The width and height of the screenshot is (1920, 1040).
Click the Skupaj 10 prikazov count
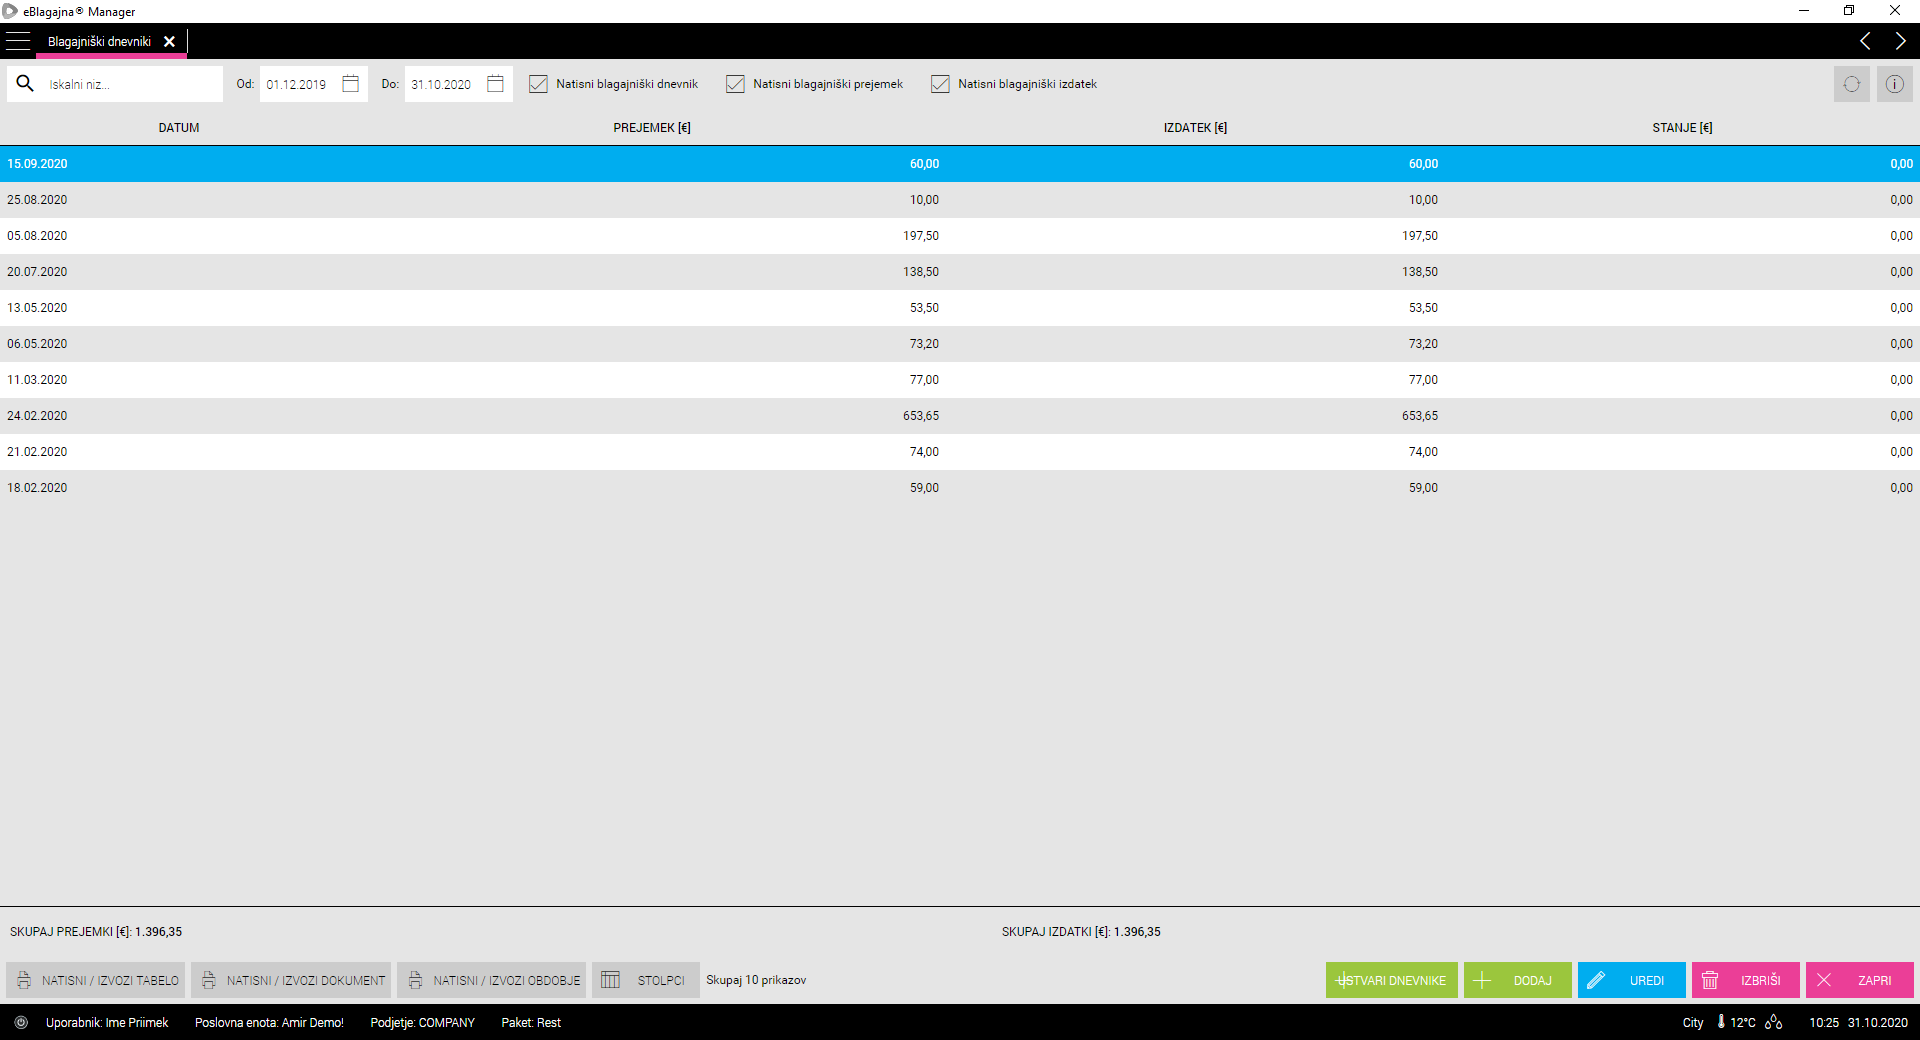(x=756, y=980)
